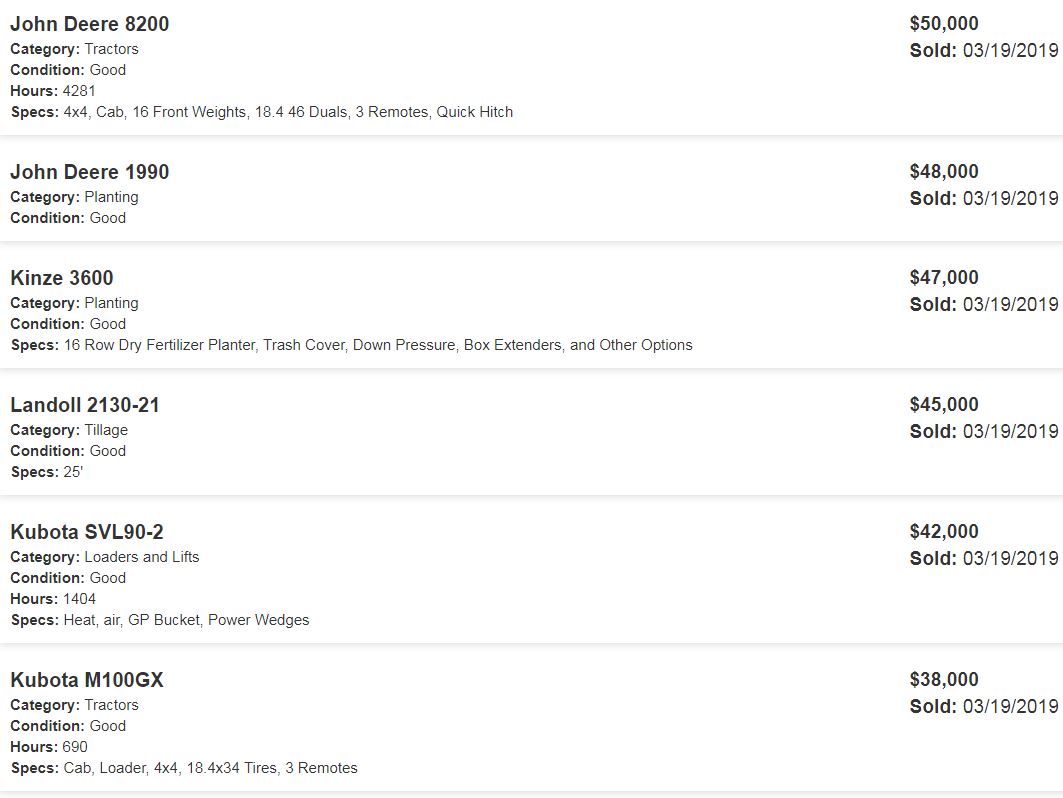Click the Kinze 3600 listing title
This screenshot has width=1063, height=798.
[x=62, y=278]
